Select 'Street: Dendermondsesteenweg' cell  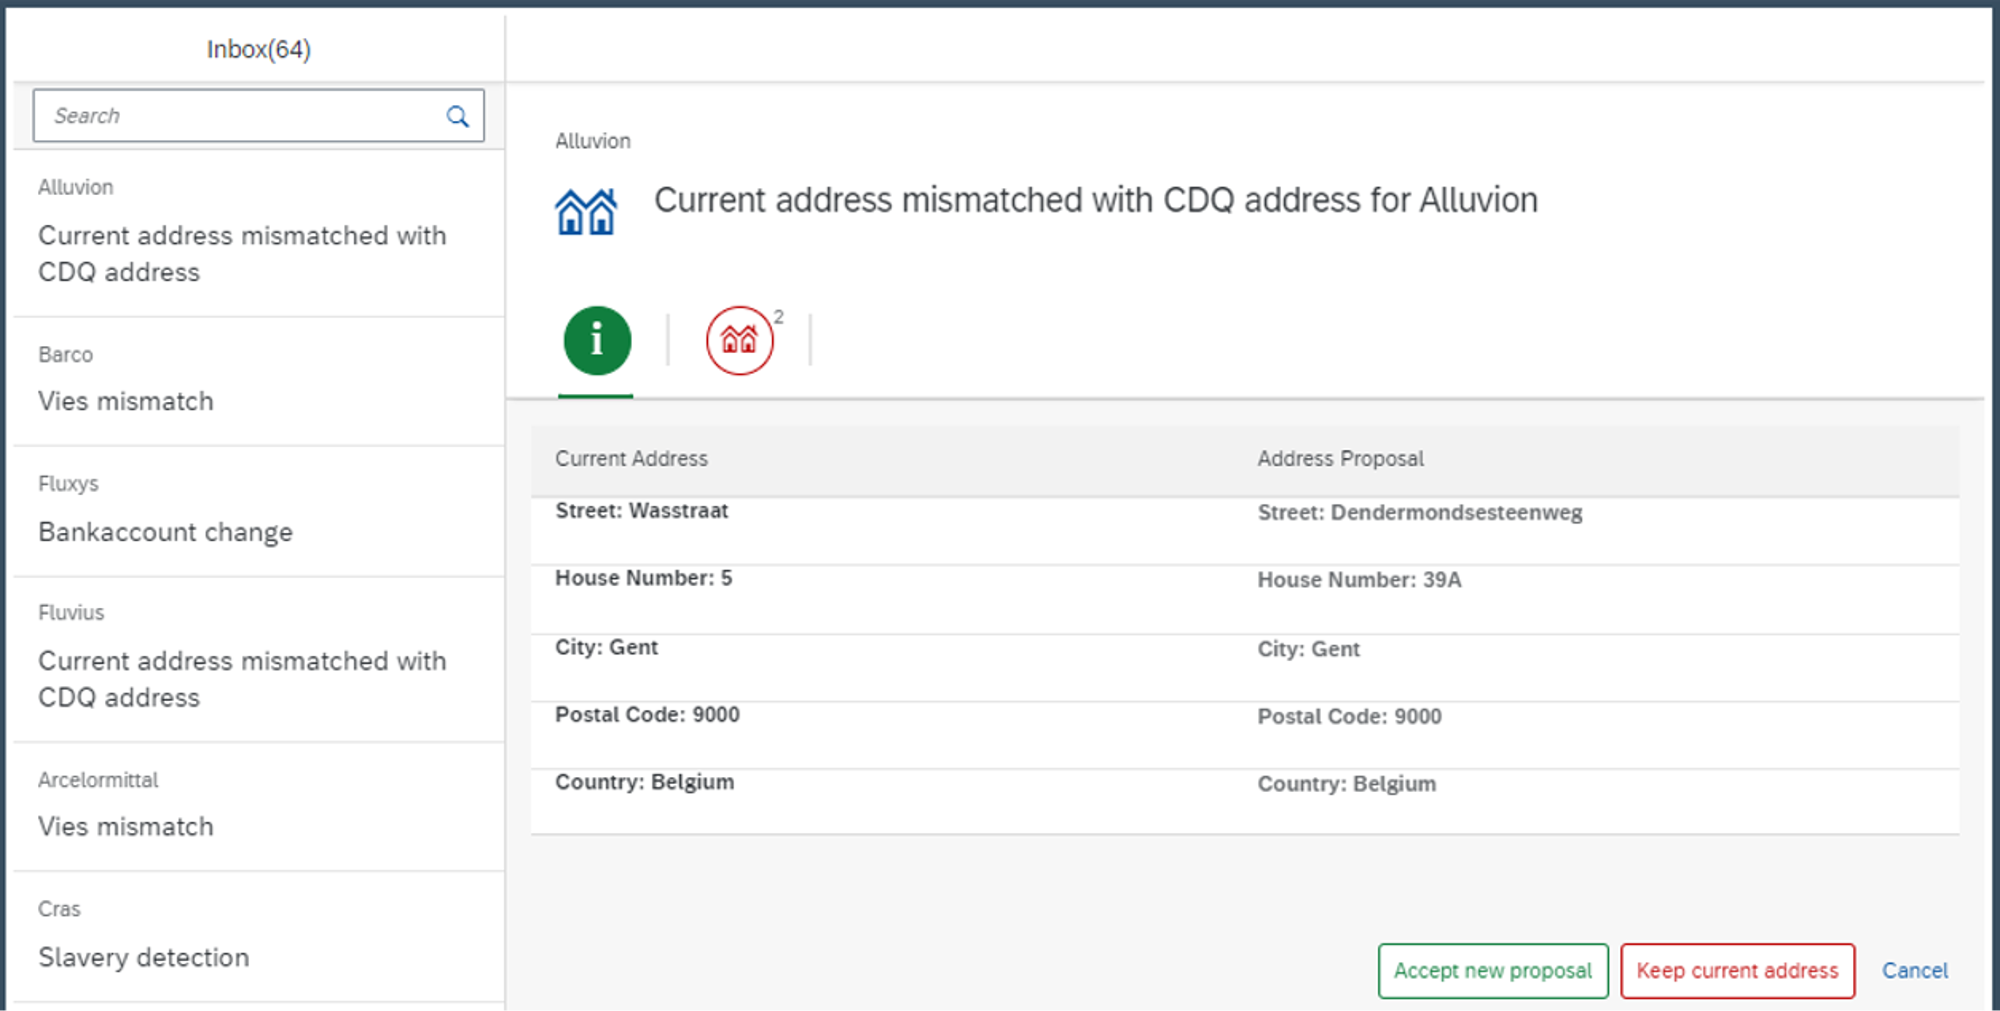[x=1420, y=513]
